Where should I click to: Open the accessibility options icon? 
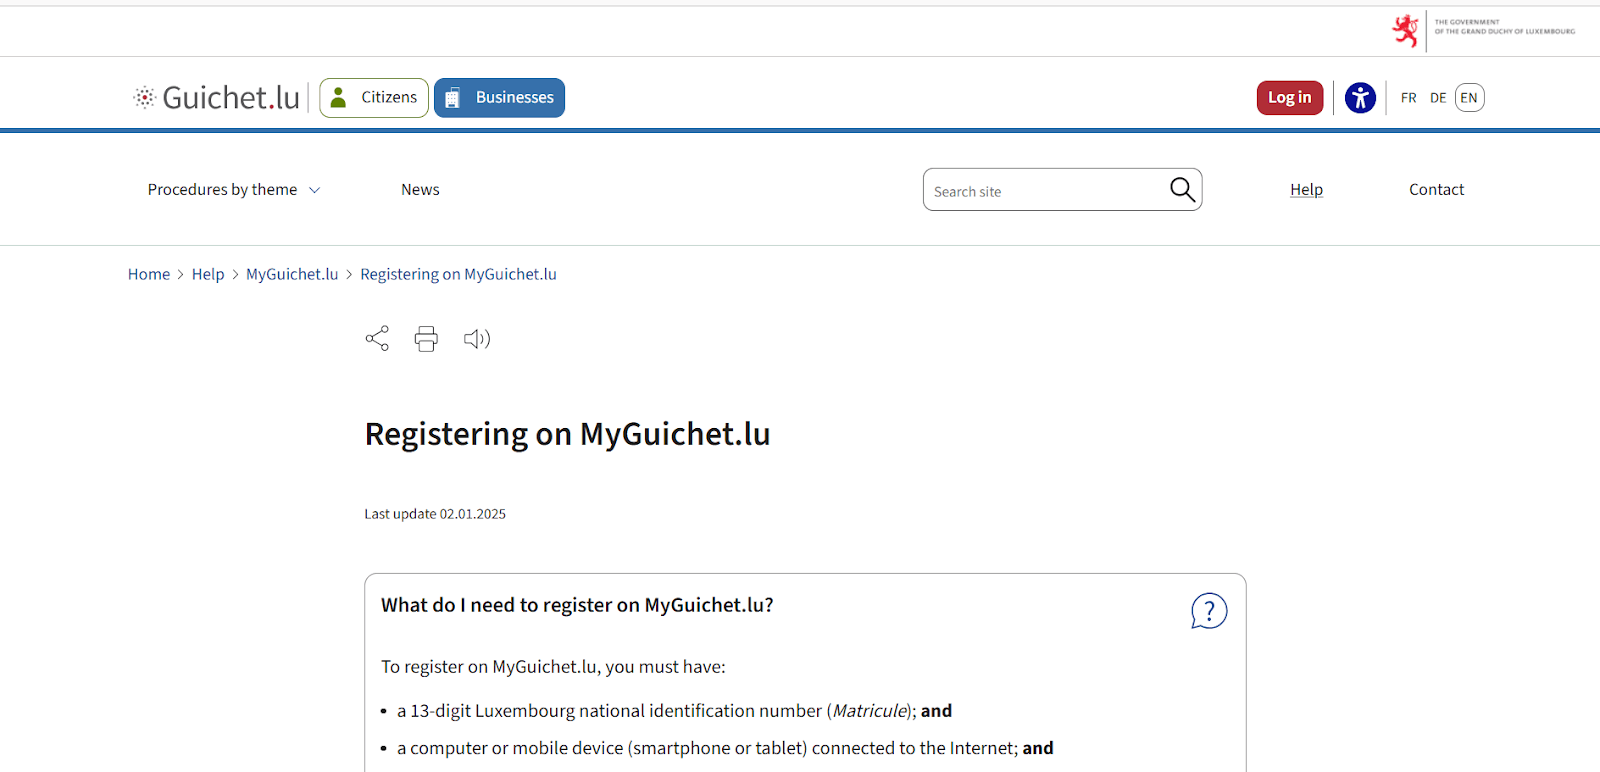[1360, 98]
